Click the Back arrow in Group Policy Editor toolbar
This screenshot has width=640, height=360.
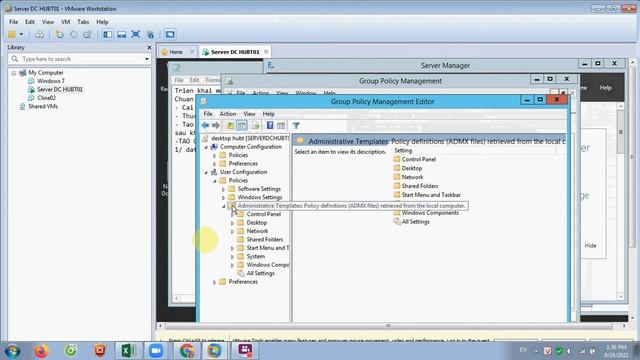(205, 126)
